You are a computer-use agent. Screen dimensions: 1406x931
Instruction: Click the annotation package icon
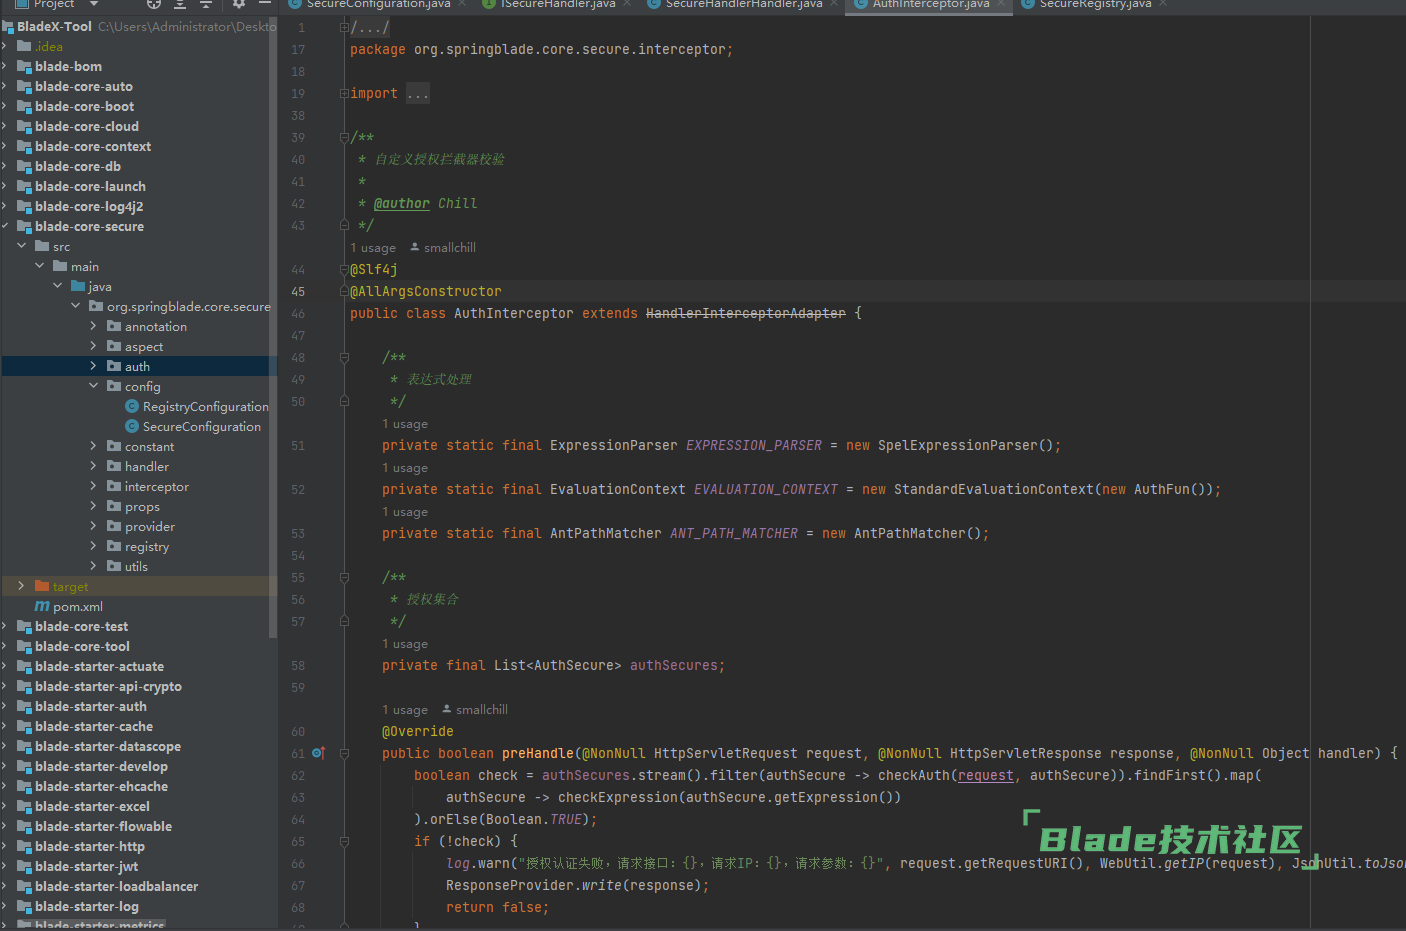coord(114,326)
